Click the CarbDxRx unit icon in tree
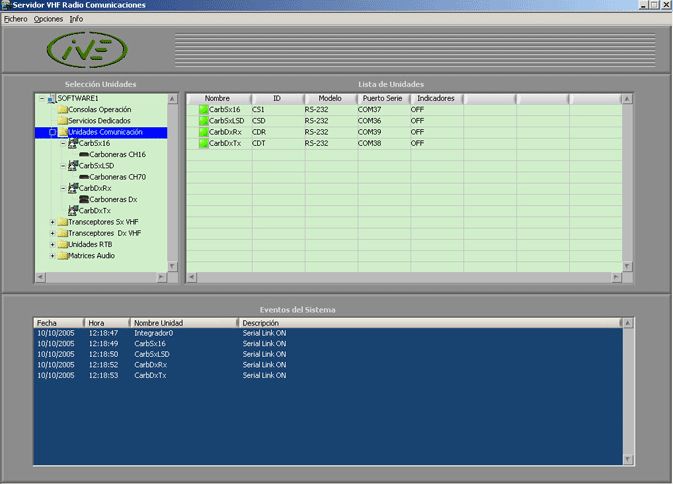 pyautogui.click(x=73, y=188)
